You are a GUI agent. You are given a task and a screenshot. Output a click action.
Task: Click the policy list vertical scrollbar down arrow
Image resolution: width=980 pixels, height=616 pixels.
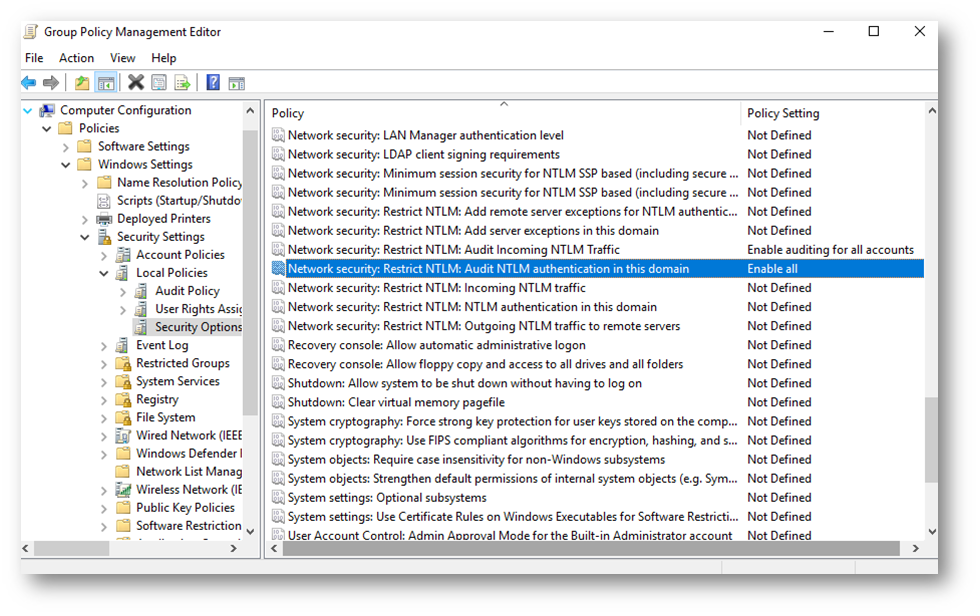[931, 532]
